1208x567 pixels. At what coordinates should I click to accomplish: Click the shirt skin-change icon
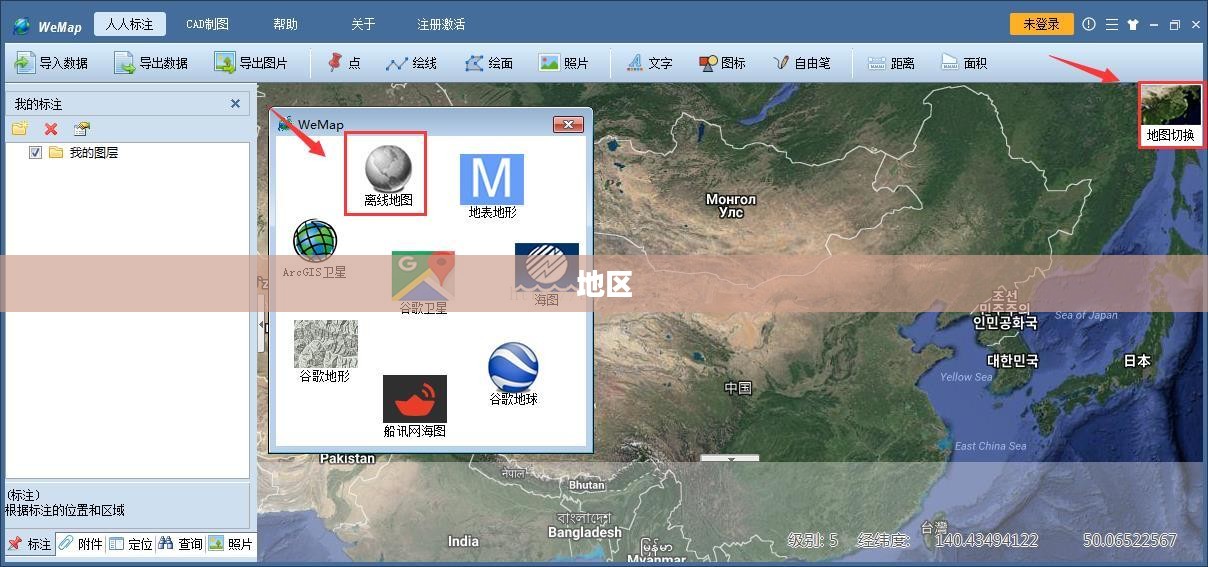coord(1133,25)
